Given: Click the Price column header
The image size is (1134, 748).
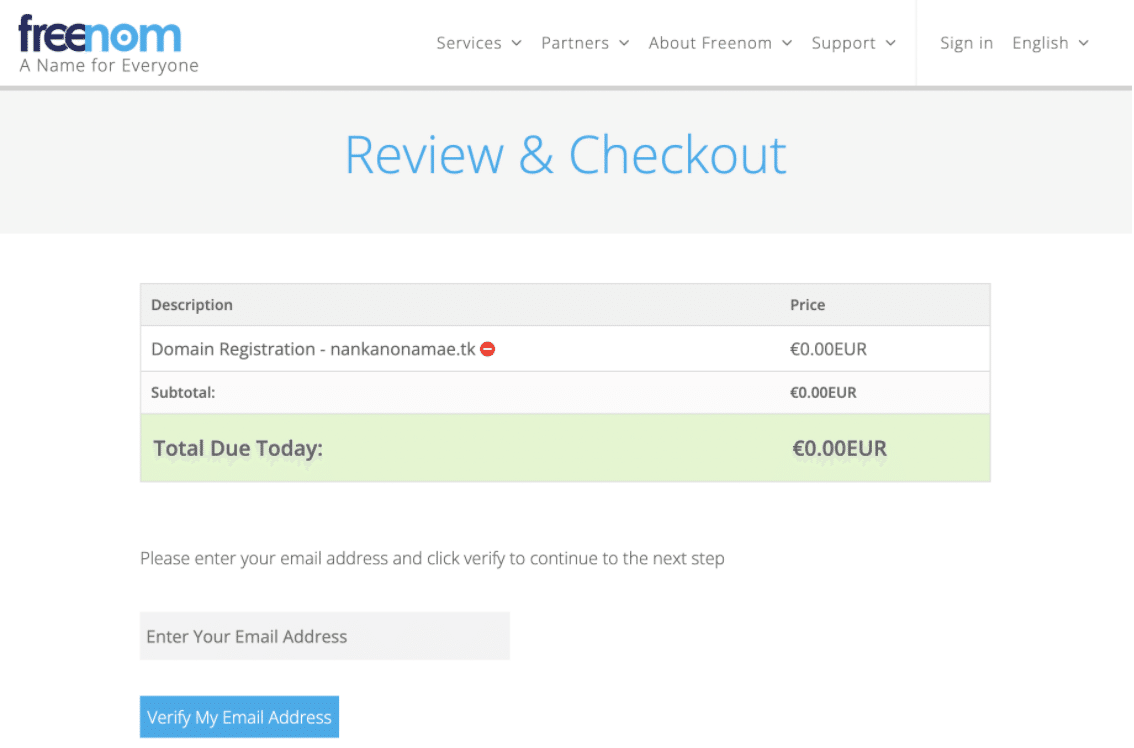Looking at the screenshot, I should pos(807,305).
